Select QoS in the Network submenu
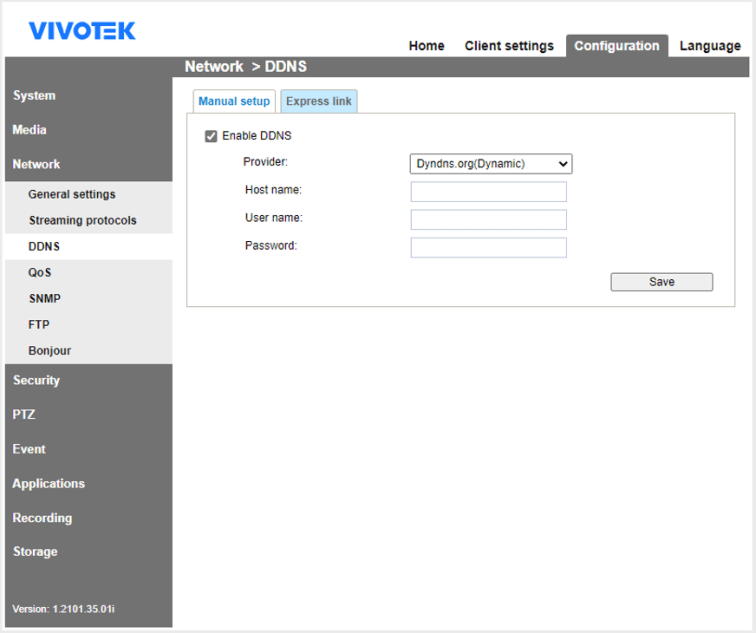Image resolution: width=756 pixels, height=633 pixels. (x=40, y=273)
